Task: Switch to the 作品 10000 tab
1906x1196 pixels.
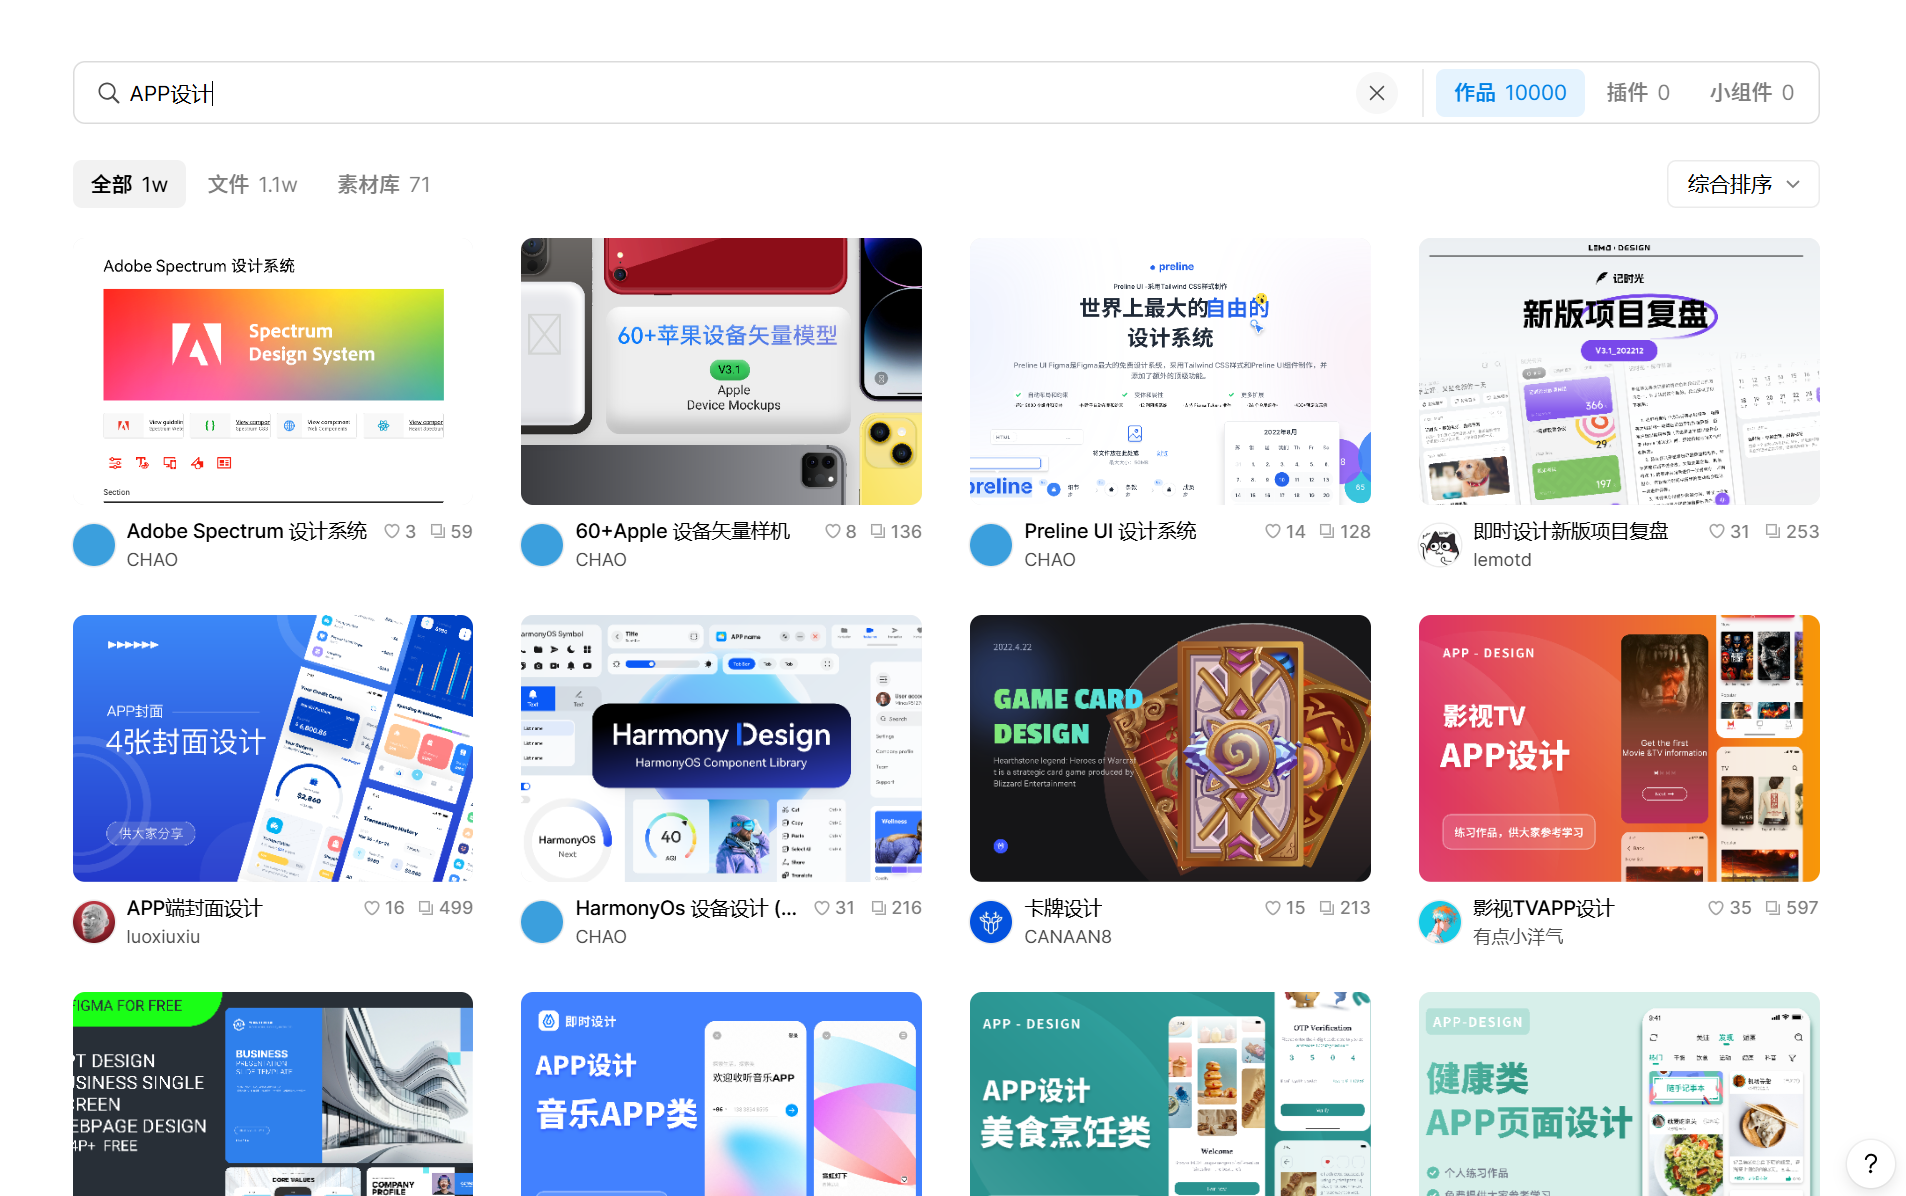Action: pos(1509,93)
